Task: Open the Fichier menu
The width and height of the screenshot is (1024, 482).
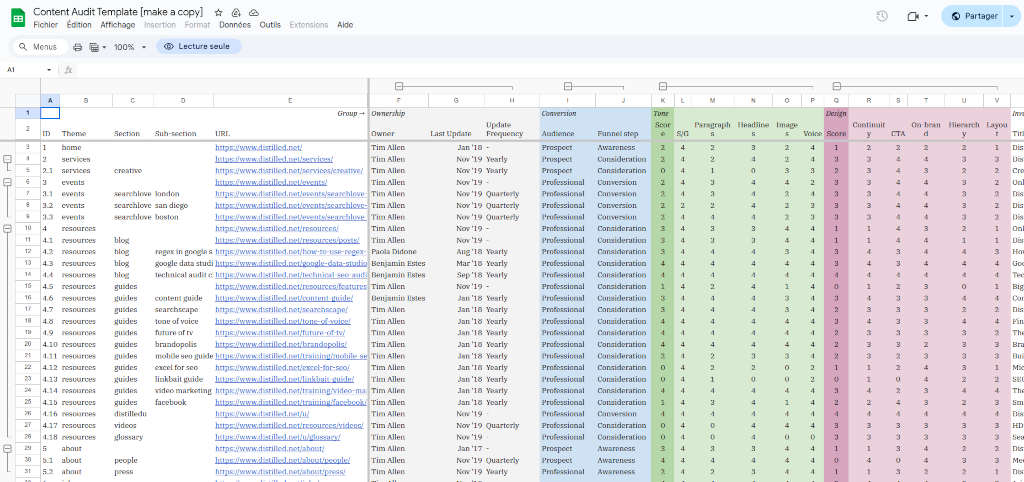Action: click(x=45, y=24)
